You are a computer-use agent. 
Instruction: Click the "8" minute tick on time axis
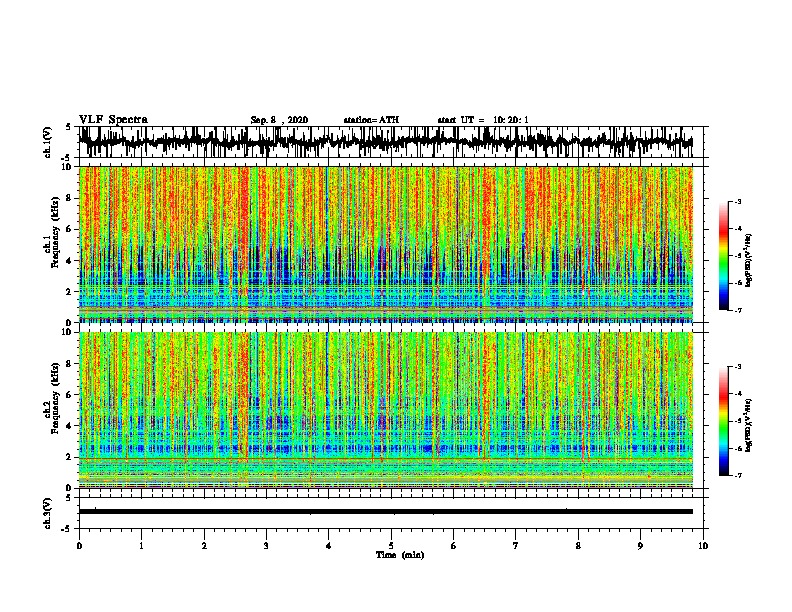click(578, 546)
